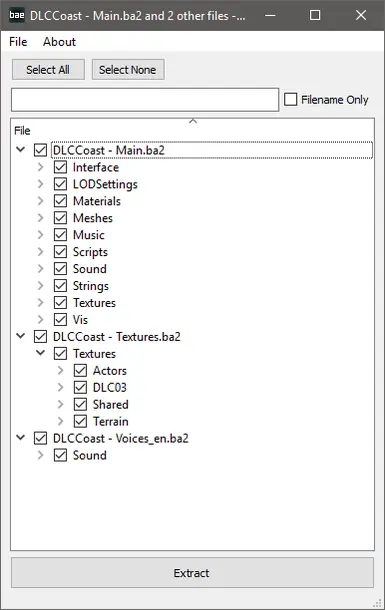This screenshot has height=610, width=385.
Task: Click the bae application icon in title bar
Action: tap(17, 15)
